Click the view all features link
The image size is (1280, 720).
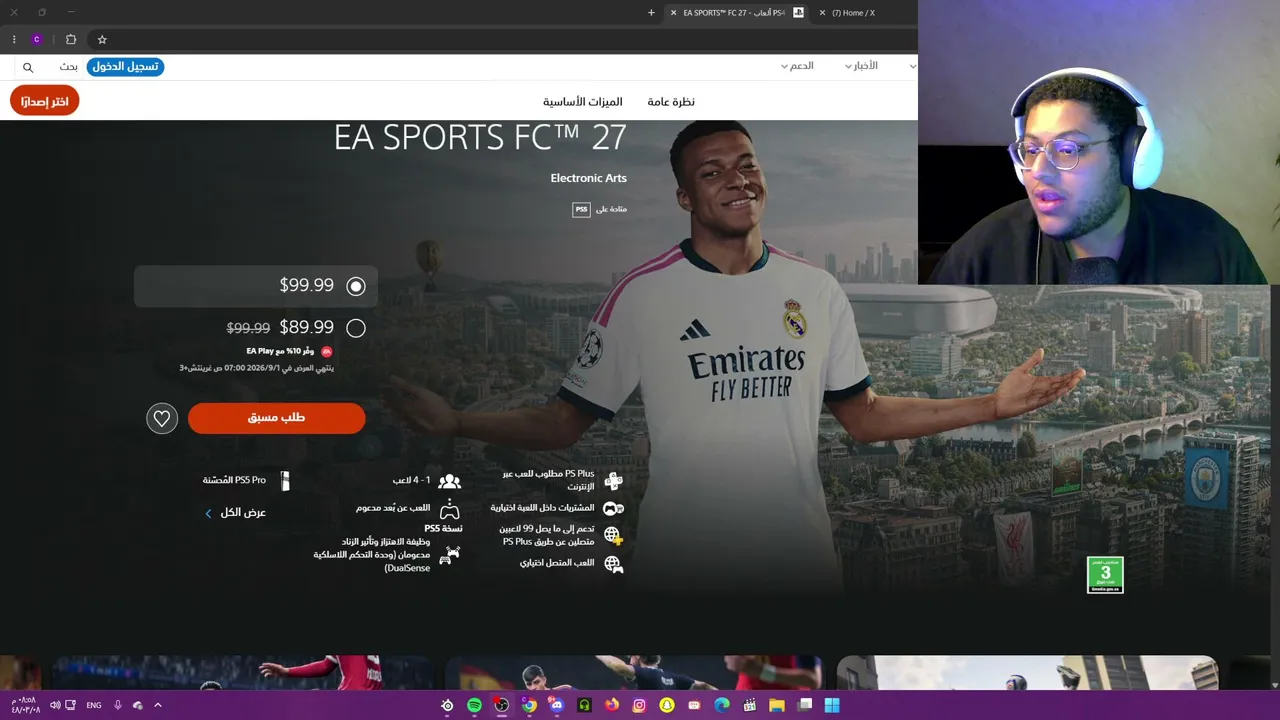point(236,513)
